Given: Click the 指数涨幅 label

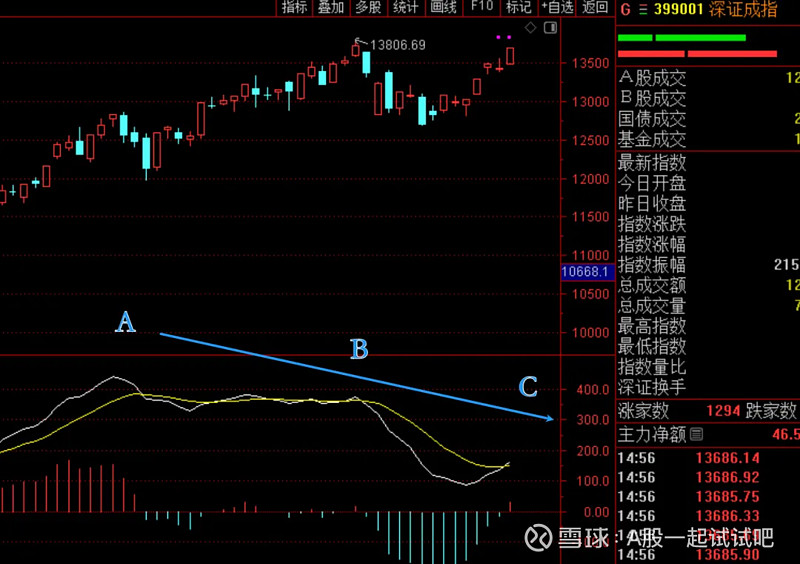Looking at the screenshot, I should (652, 244).
